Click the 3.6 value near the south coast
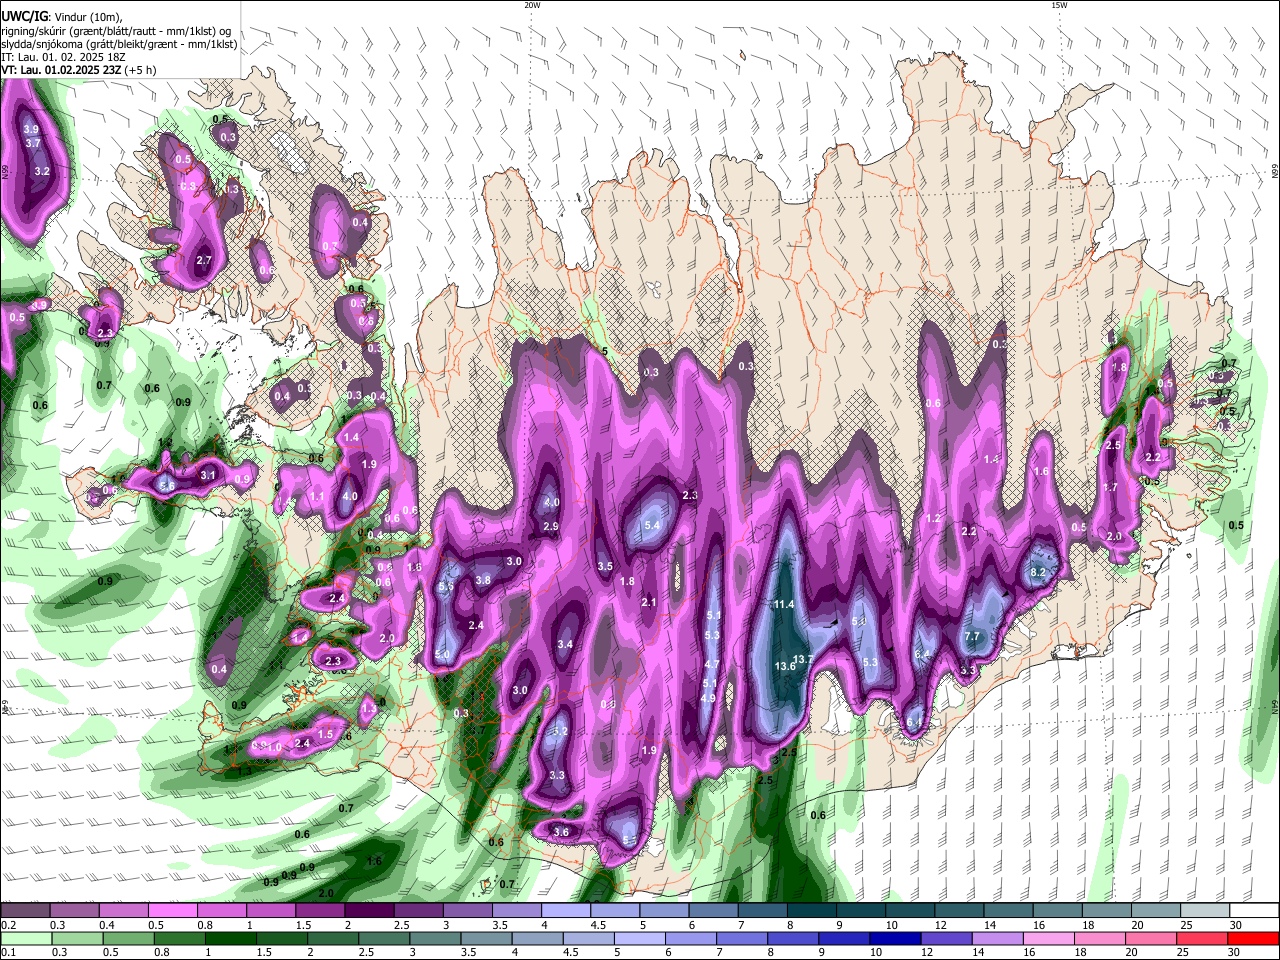This screenshot has width=1280, height=960. pos(561,832)
